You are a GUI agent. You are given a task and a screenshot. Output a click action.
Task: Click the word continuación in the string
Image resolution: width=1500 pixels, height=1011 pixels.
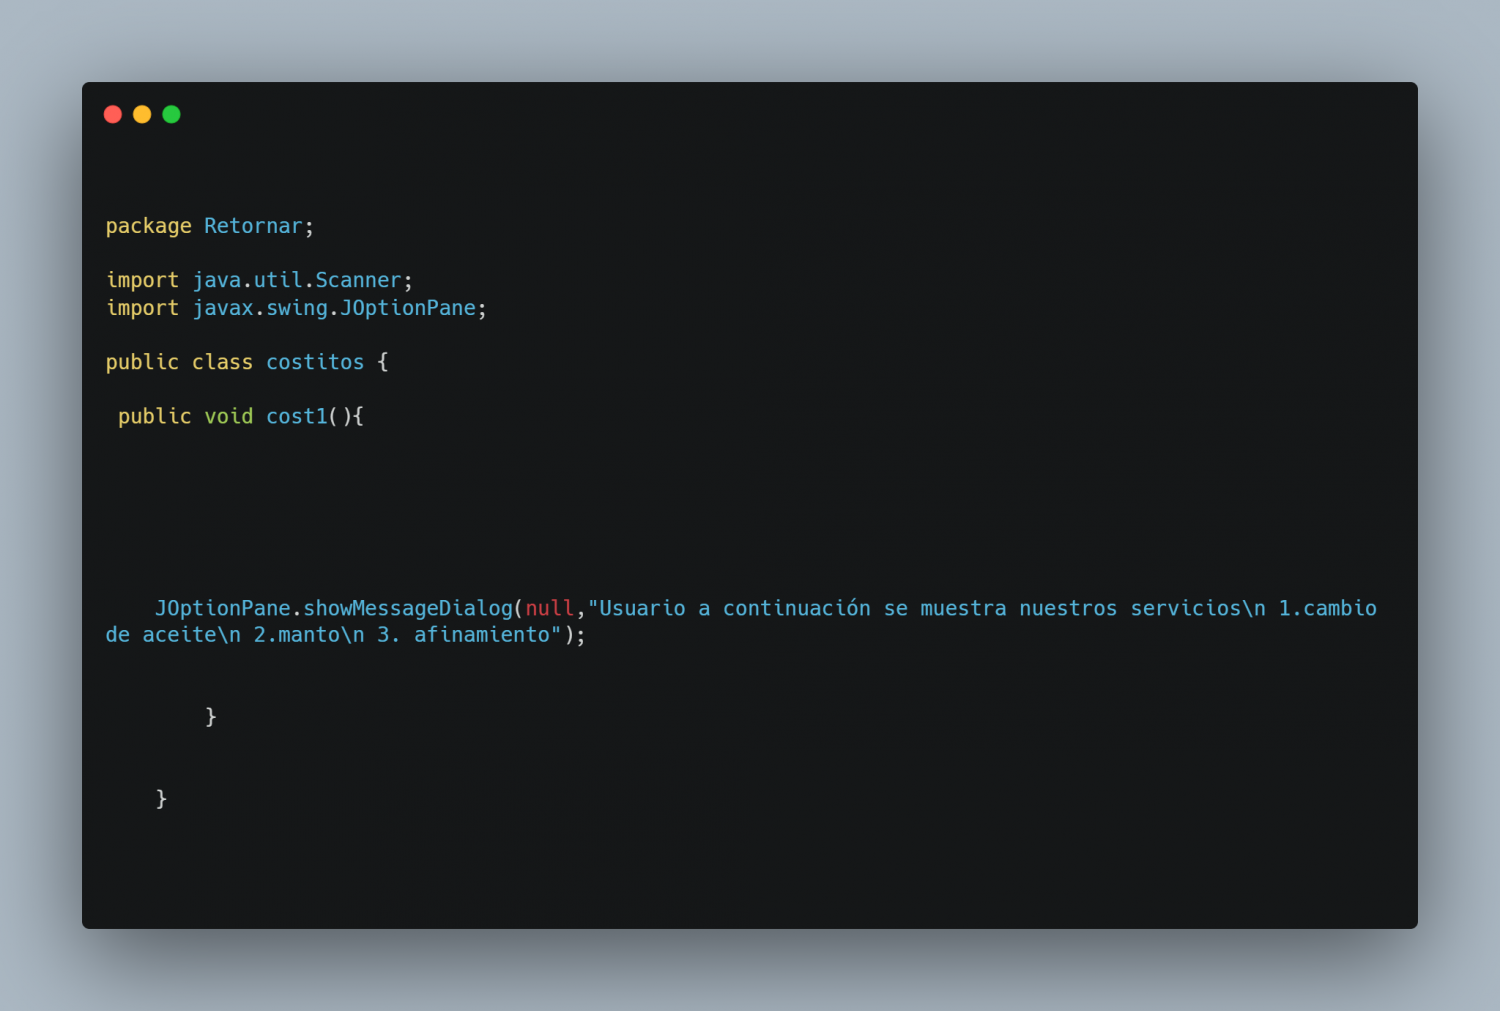point(797,608)
